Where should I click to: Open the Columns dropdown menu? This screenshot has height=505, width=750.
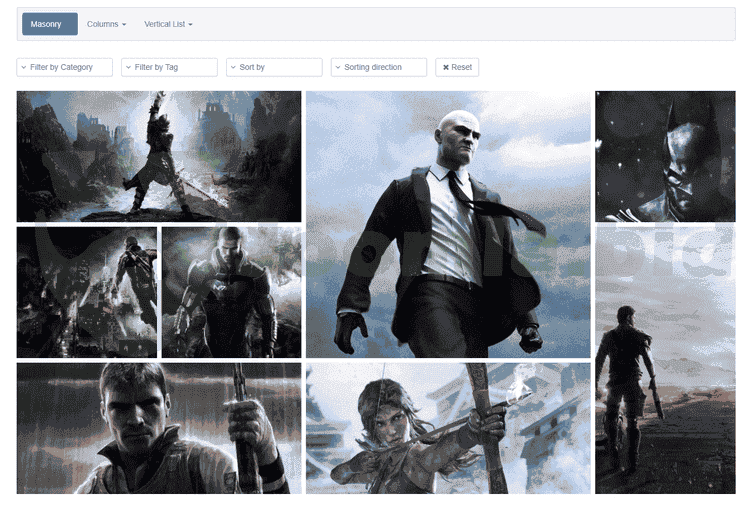[106, 24]
